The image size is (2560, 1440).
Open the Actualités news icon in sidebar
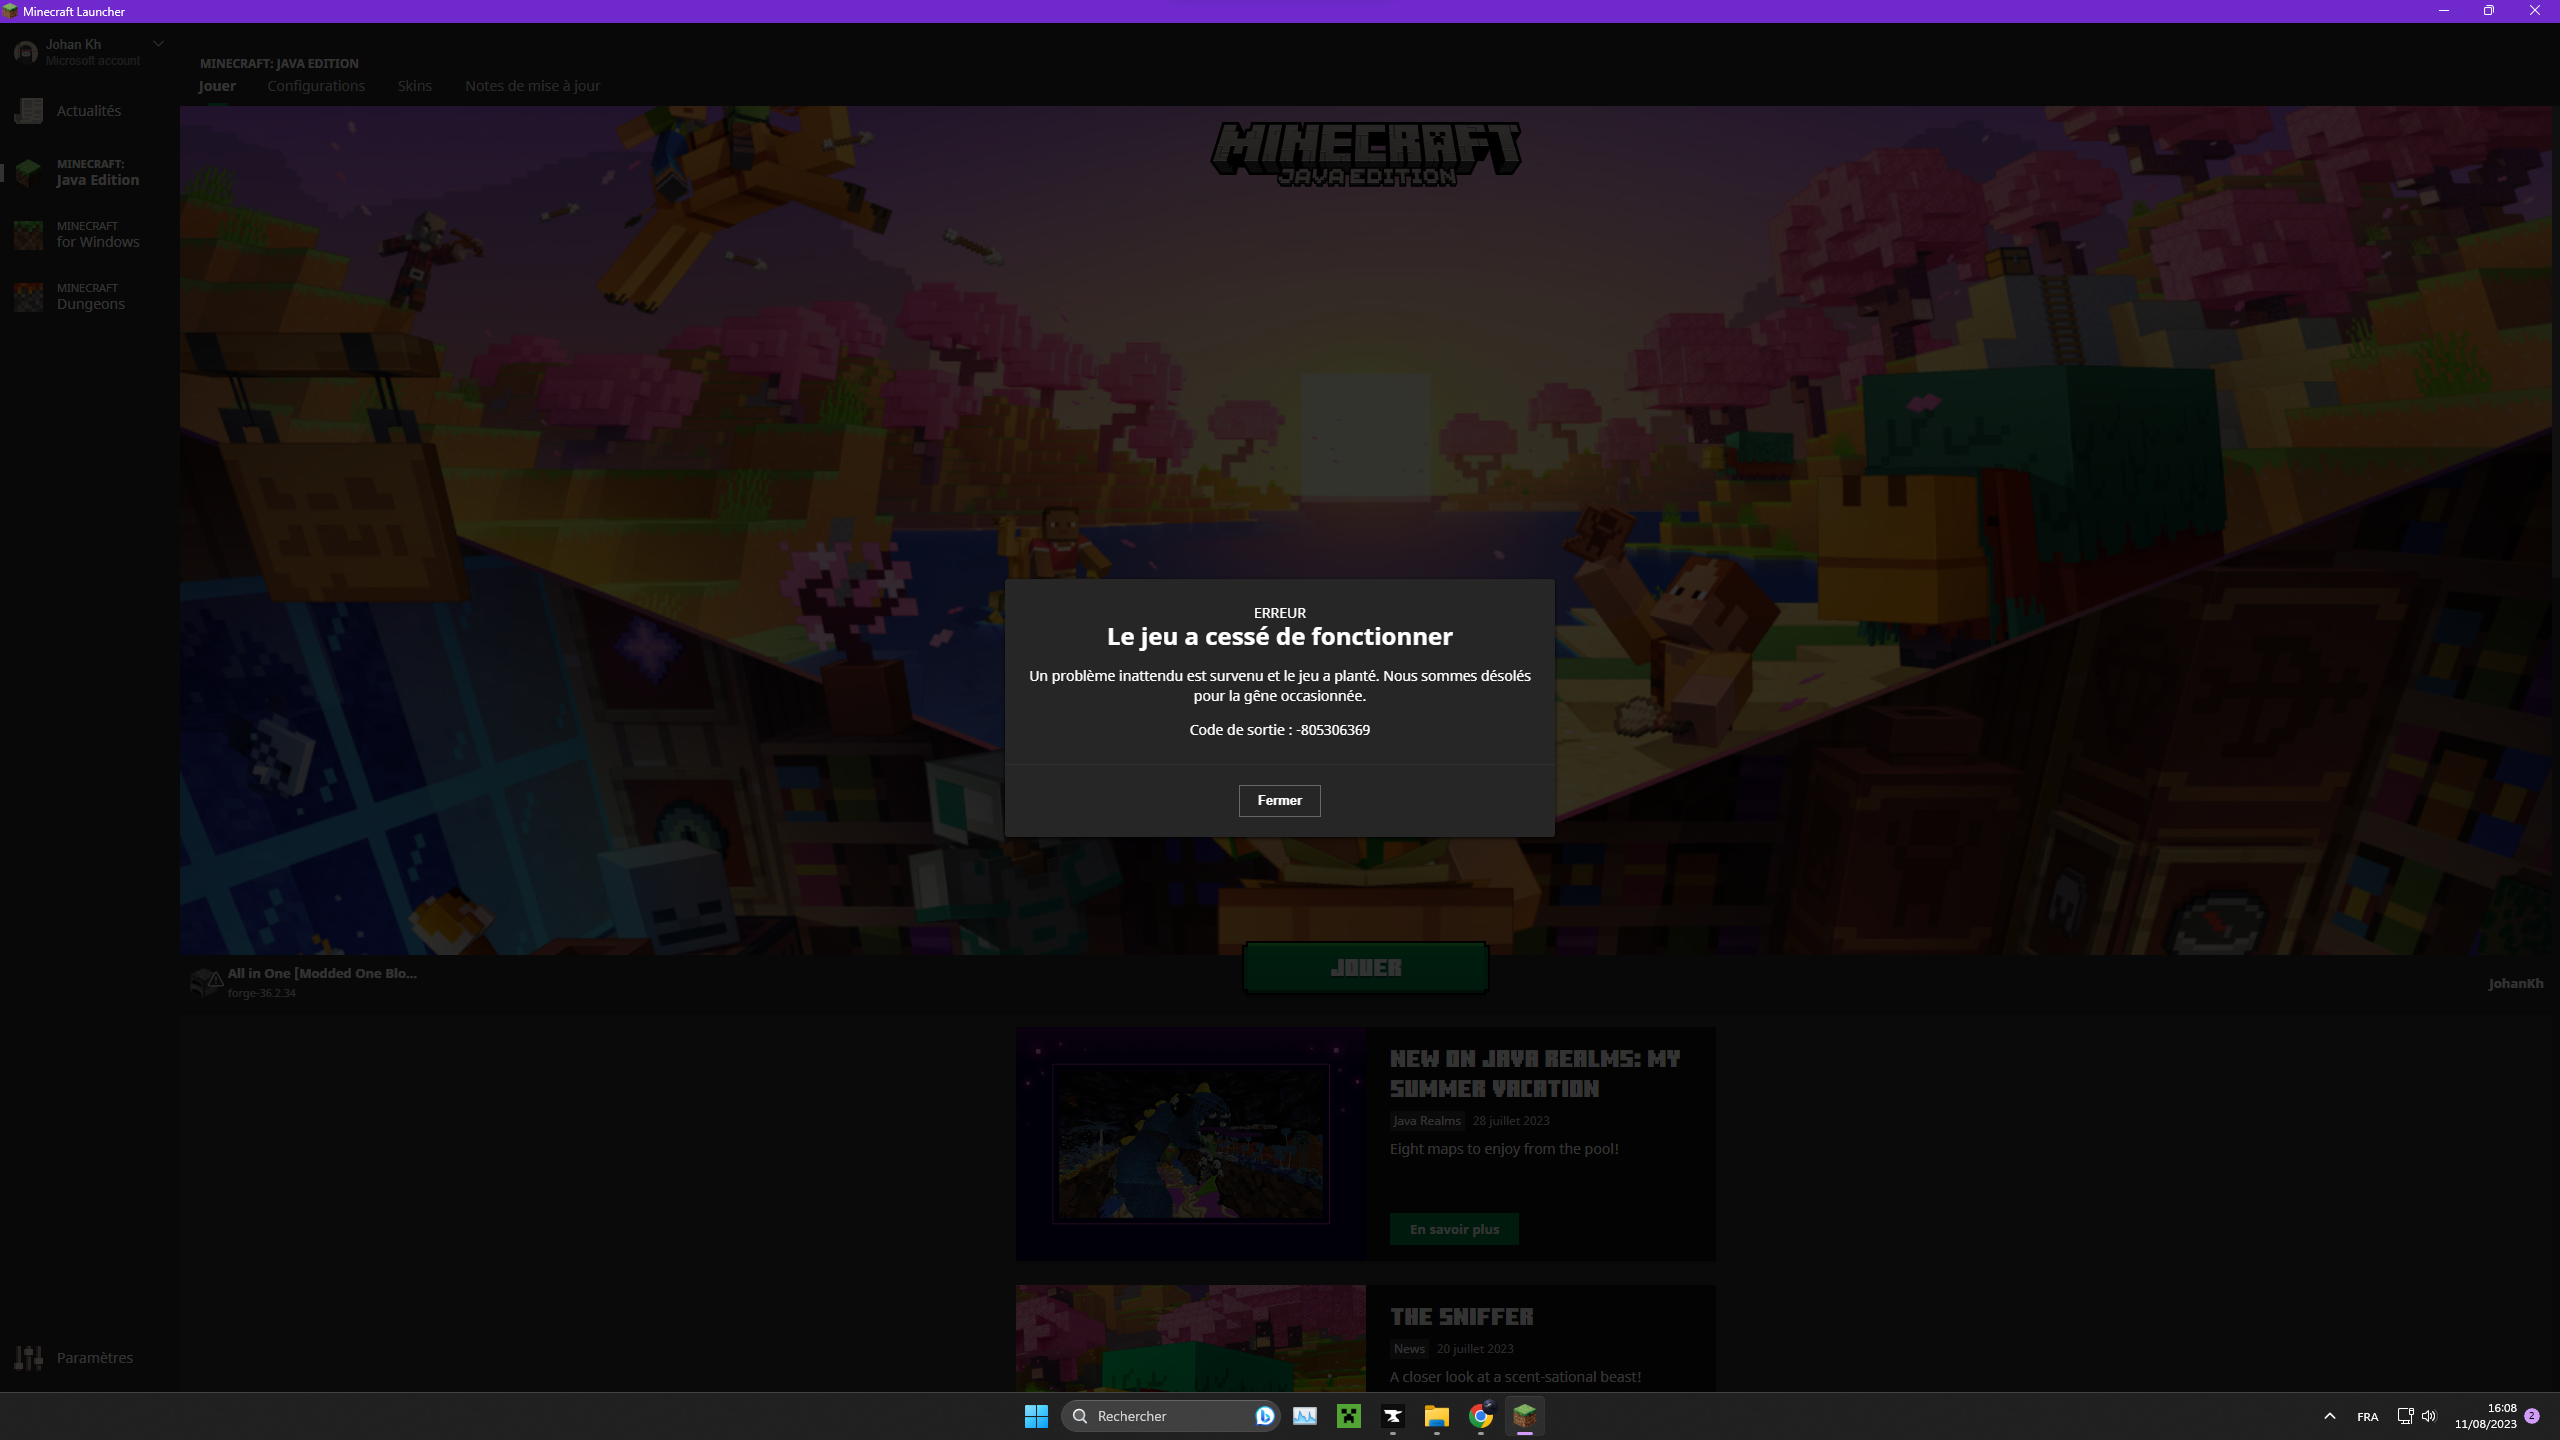click(x=29, y=111)
